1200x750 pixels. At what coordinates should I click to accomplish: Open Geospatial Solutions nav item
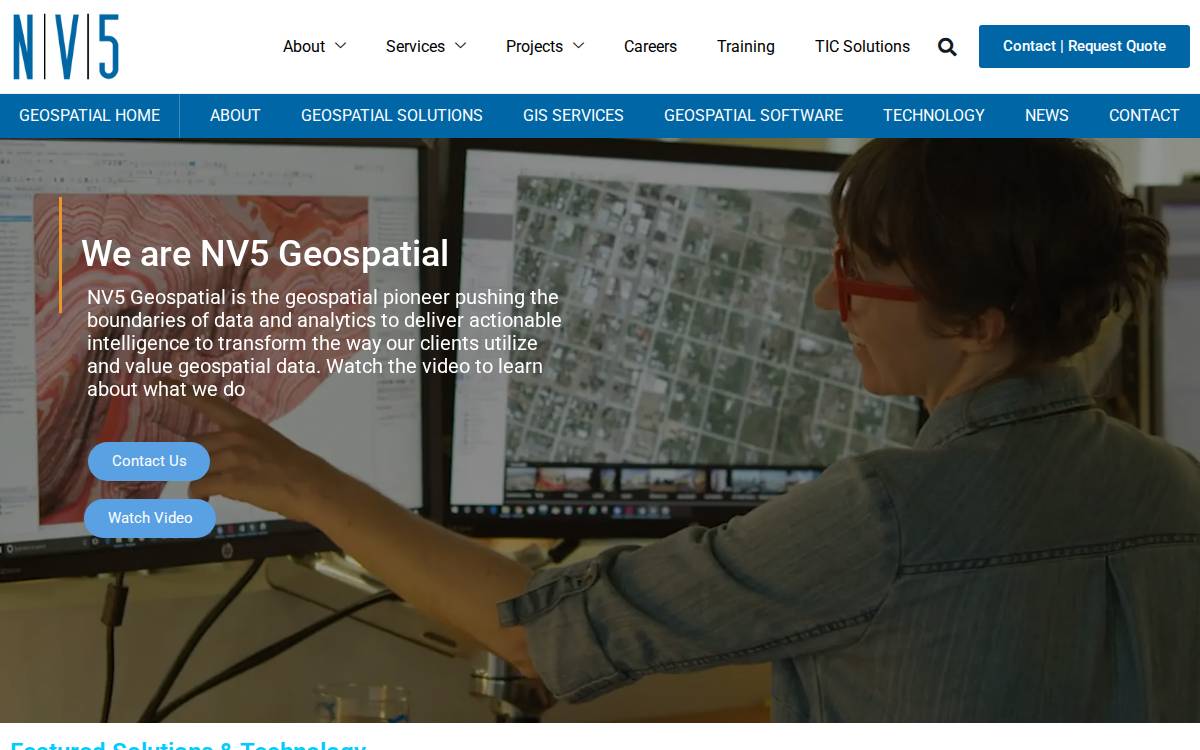392,115
